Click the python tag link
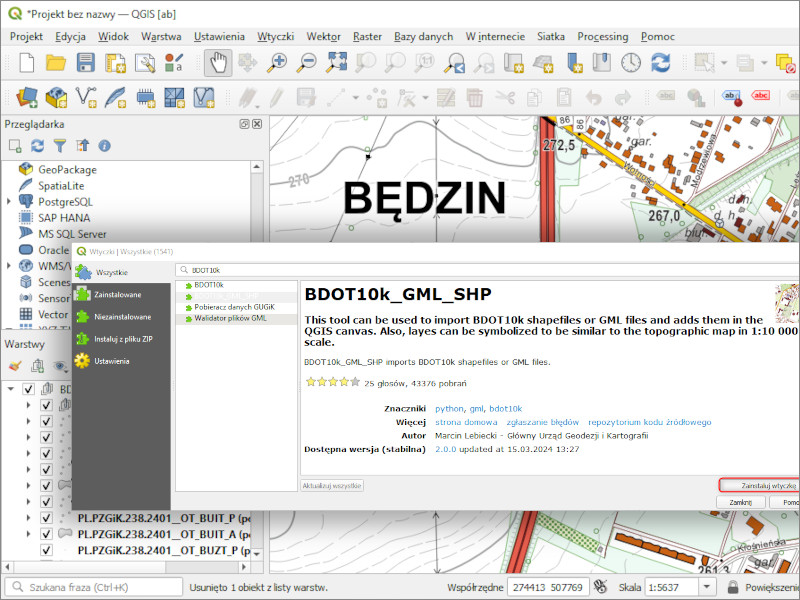This screenshot has height=600, width=800. coord(449,409)
